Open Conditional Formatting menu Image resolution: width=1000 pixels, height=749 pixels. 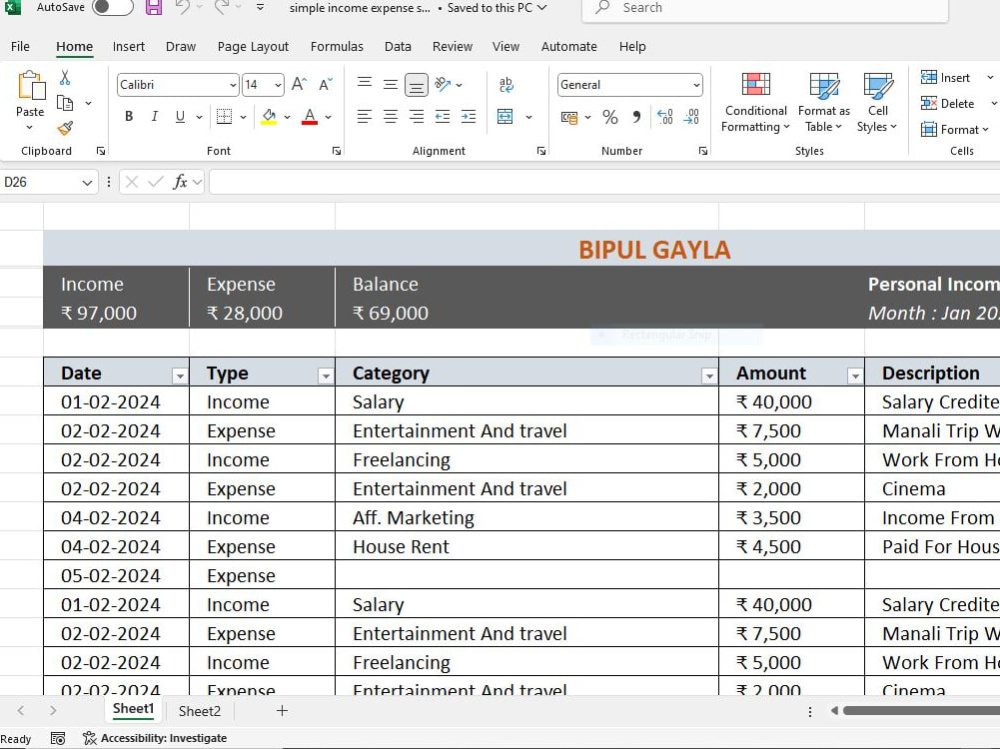click(x=756, y=102)
